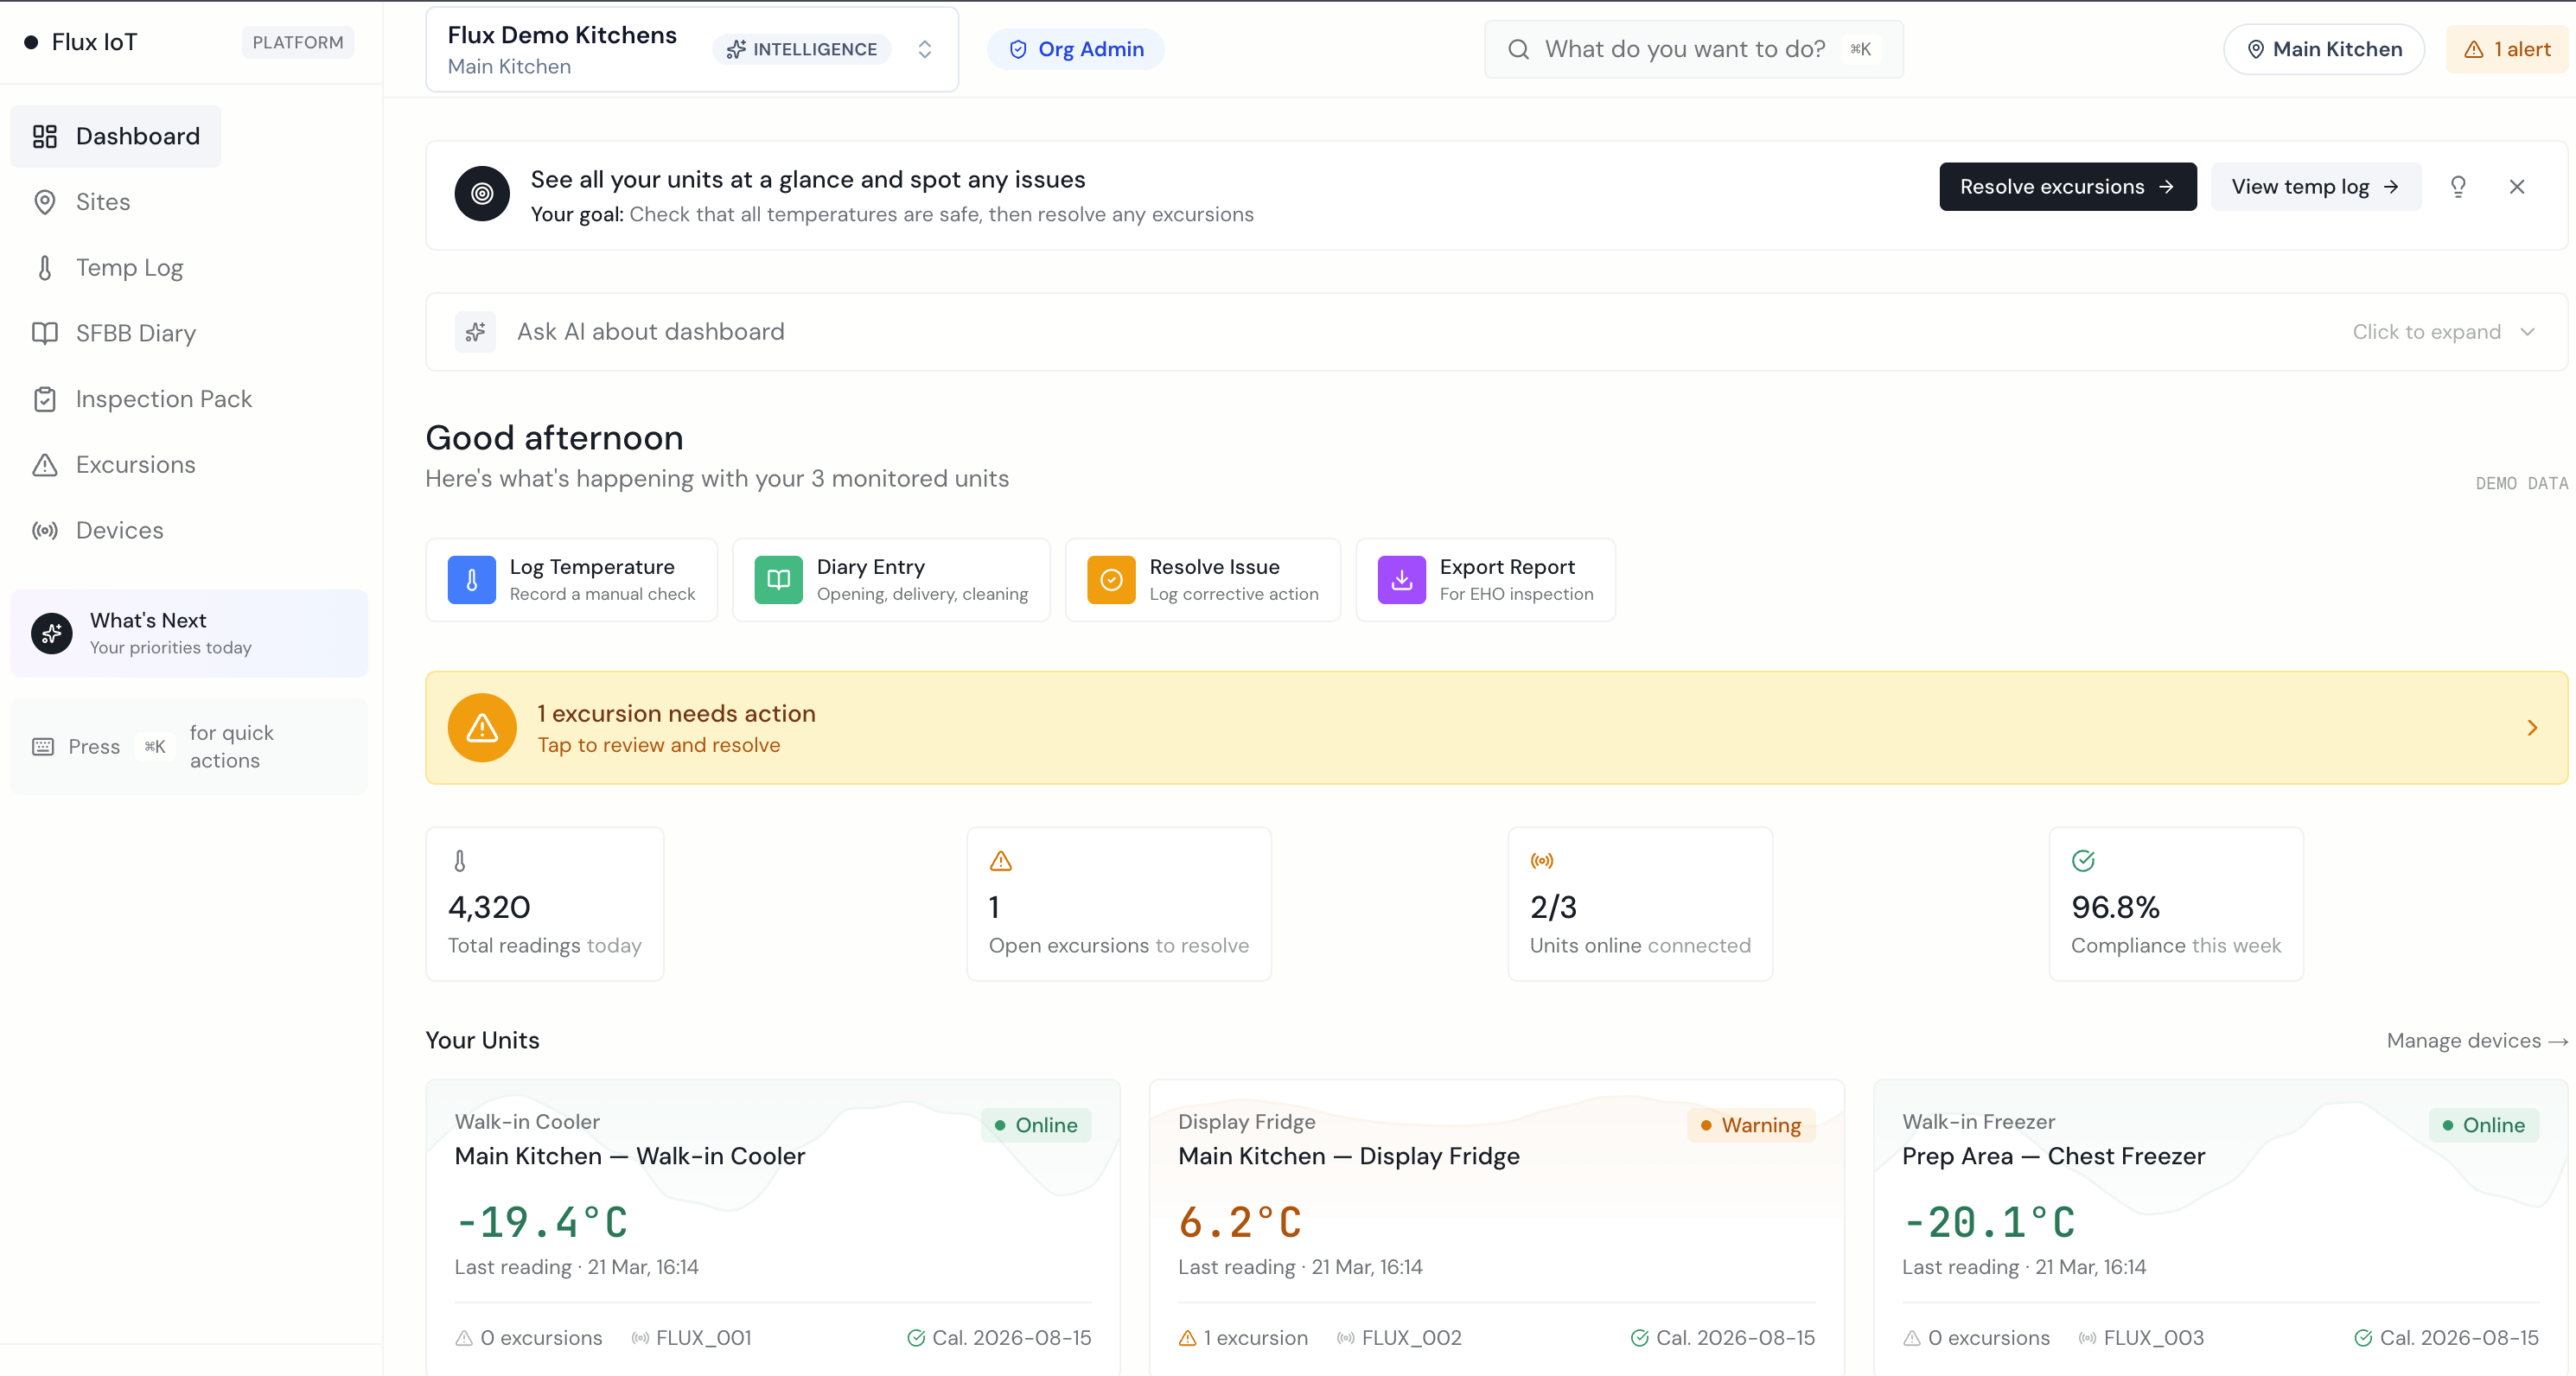The height and width of the screenshot is (1376, 2576).
Task: Open the SFBB Diary section
Action: (x=135, y=333)
